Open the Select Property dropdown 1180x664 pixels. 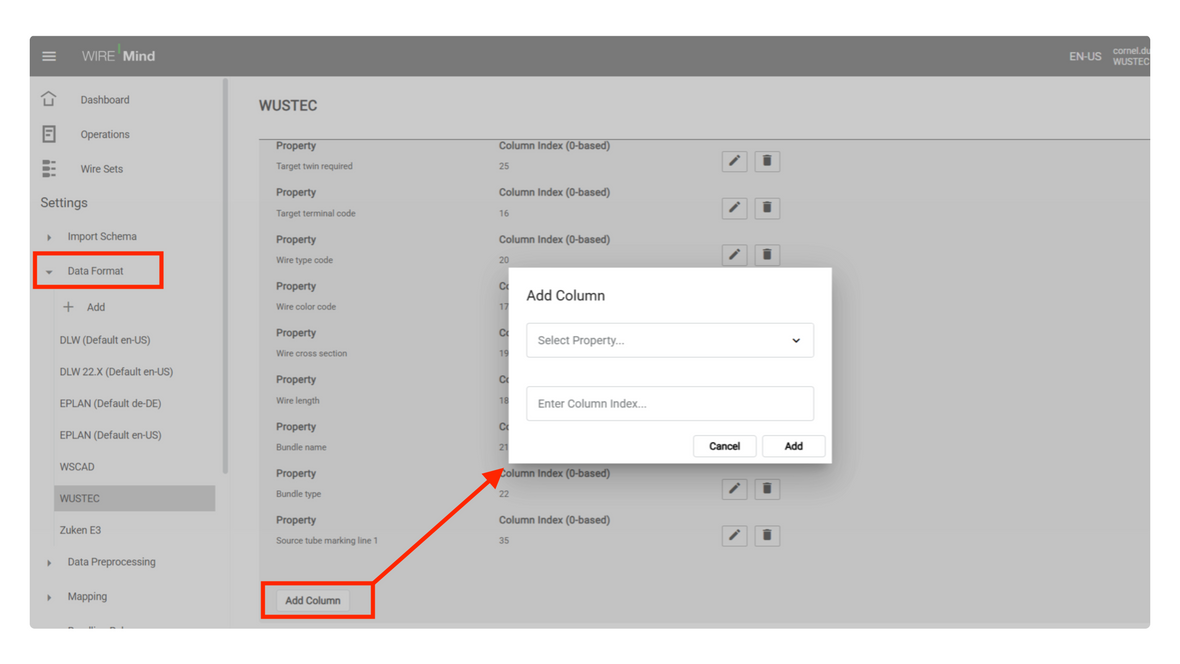[x=670, y=340]
